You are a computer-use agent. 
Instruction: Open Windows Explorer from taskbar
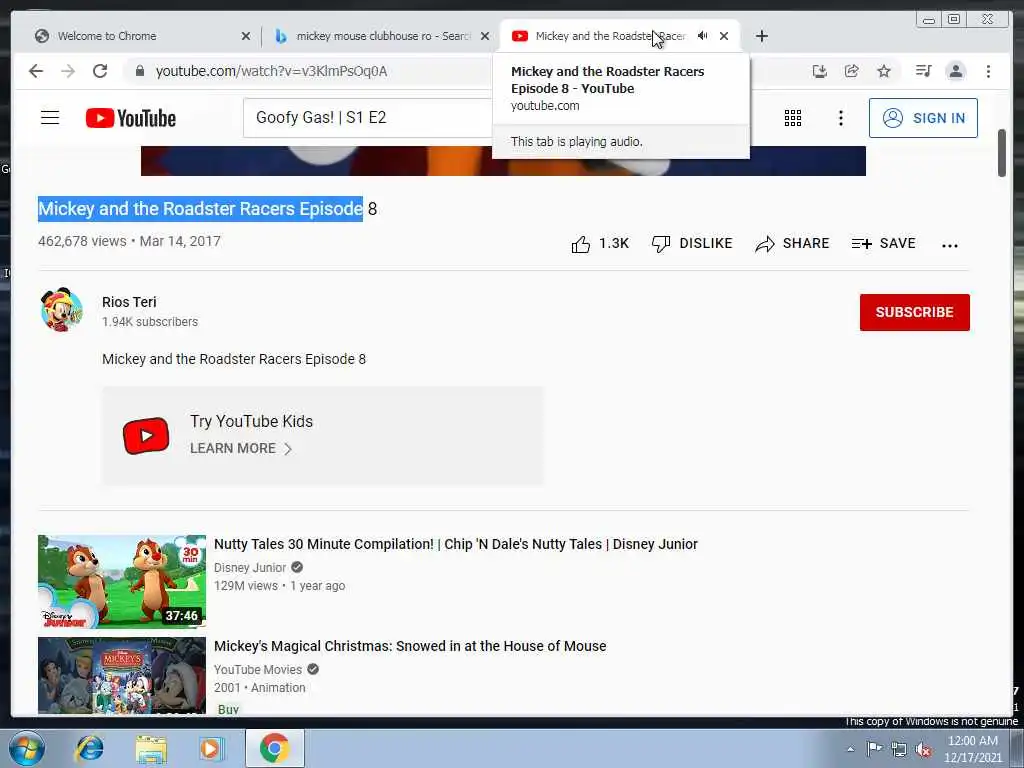click(151, 748)
